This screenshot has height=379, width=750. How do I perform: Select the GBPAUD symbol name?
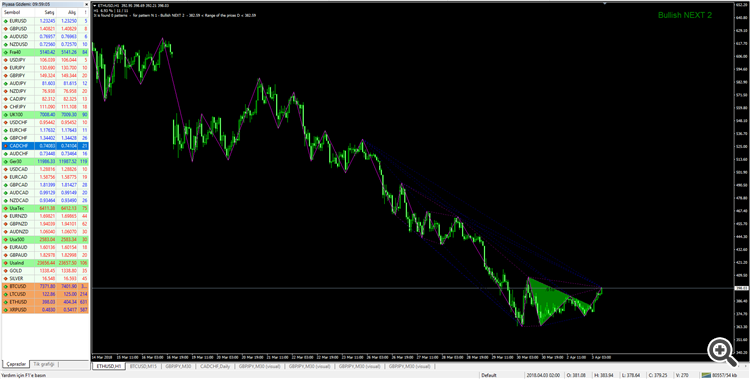[18, 255]
